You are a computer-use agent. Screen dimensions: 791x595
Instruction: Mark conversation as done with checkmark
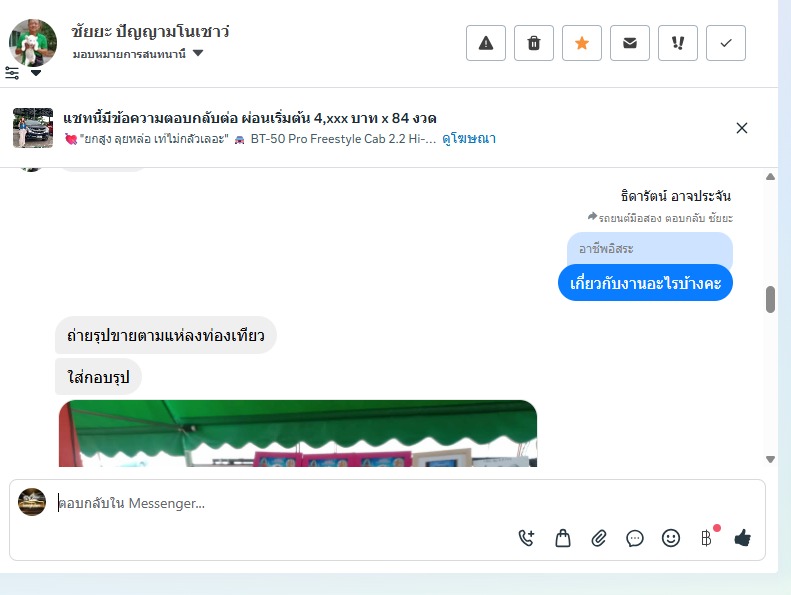point(725,43)
